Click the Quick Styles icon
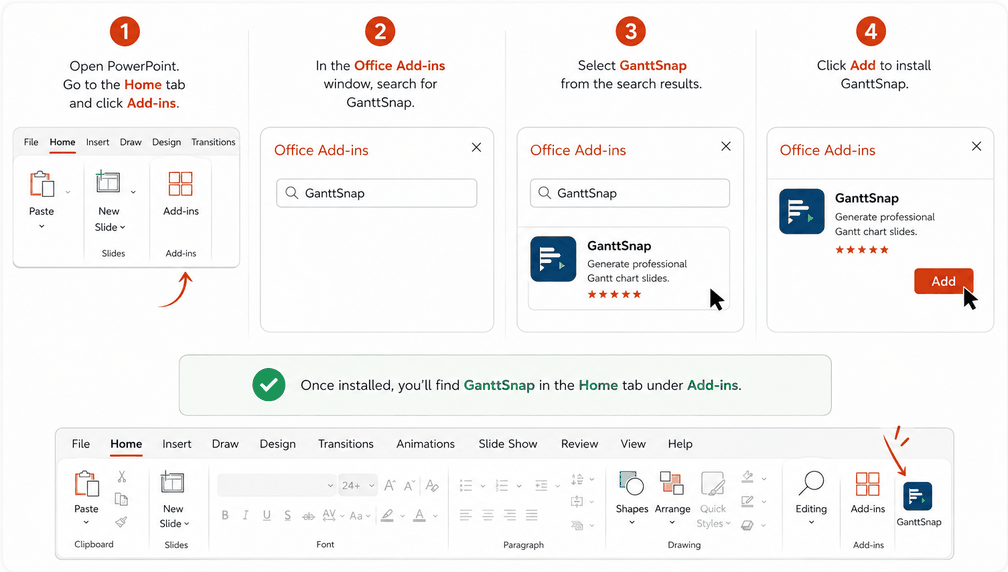The image size is (1008, 572). tap(712, 484)
